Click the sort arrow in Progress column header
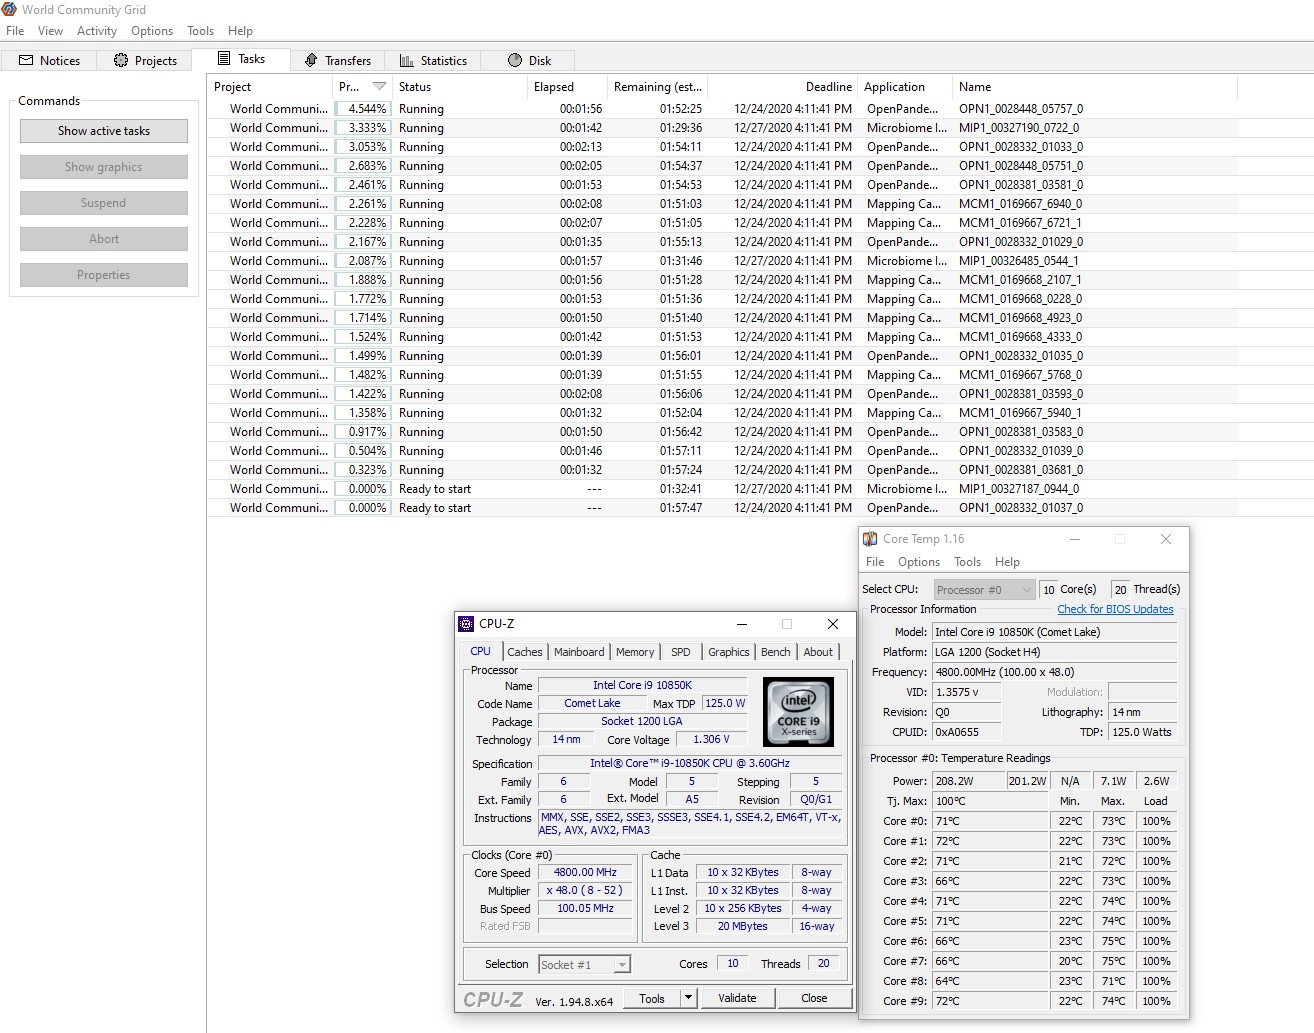This screenshot has width=1314, height=1033. (379, 87)
